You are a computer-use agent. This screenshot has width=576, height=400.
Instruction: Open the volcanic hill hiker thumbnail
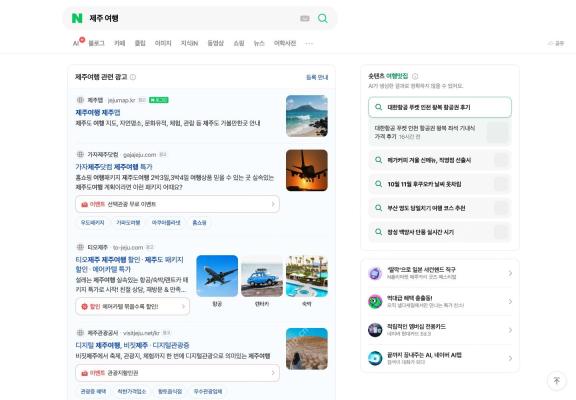pyautogui.click(x=307, y=349)
